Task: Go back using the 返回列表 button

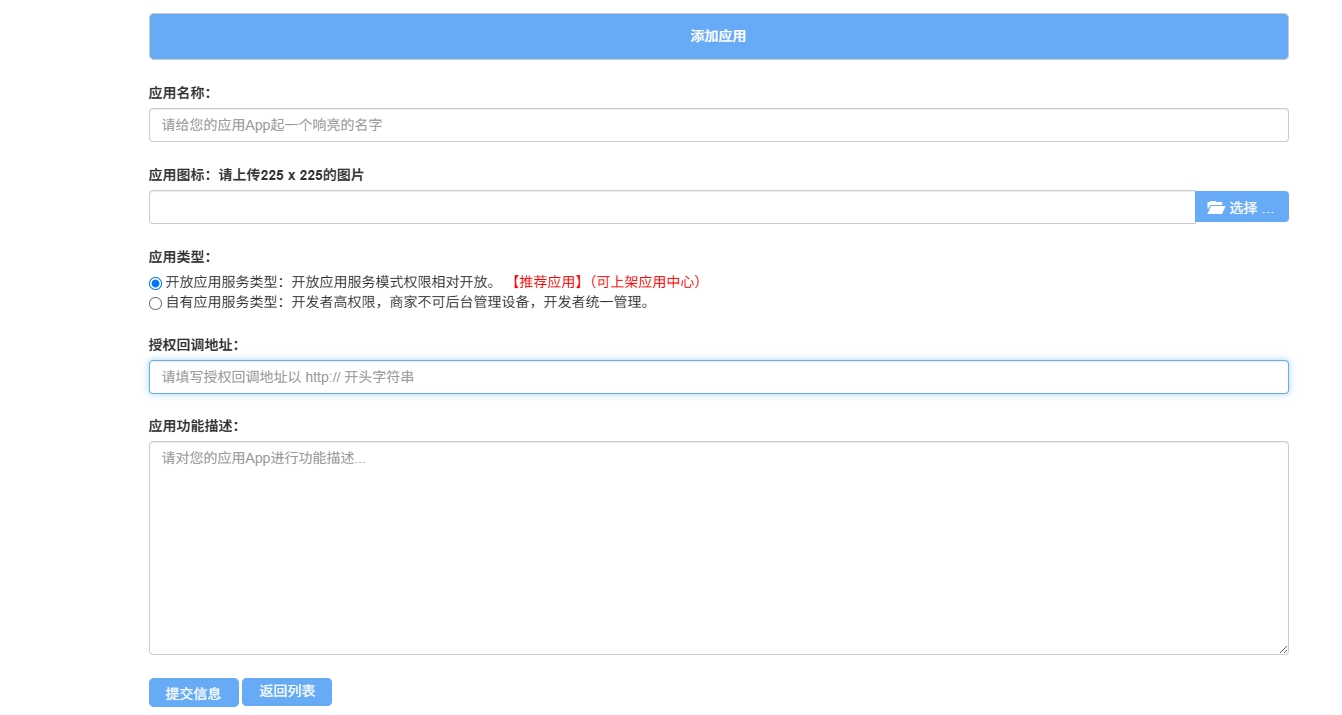Action: 287,692
